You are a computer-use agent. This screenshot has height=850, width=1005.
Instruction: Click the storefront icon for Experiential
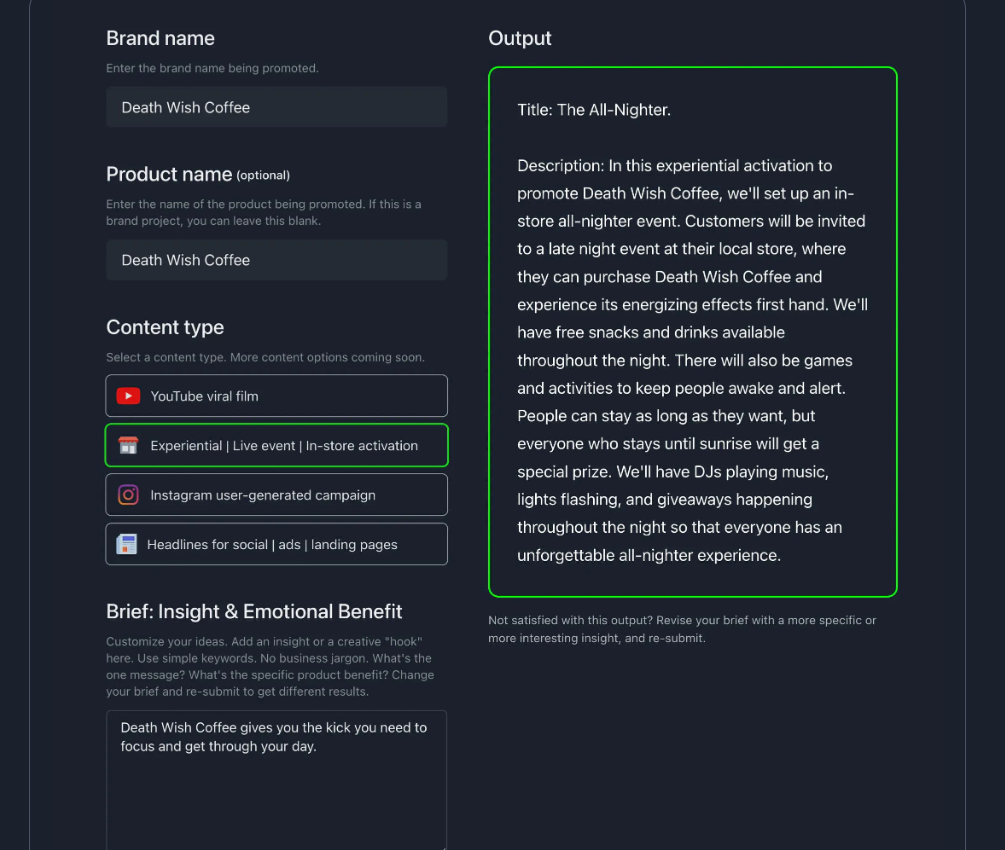(x=128, y=445)
